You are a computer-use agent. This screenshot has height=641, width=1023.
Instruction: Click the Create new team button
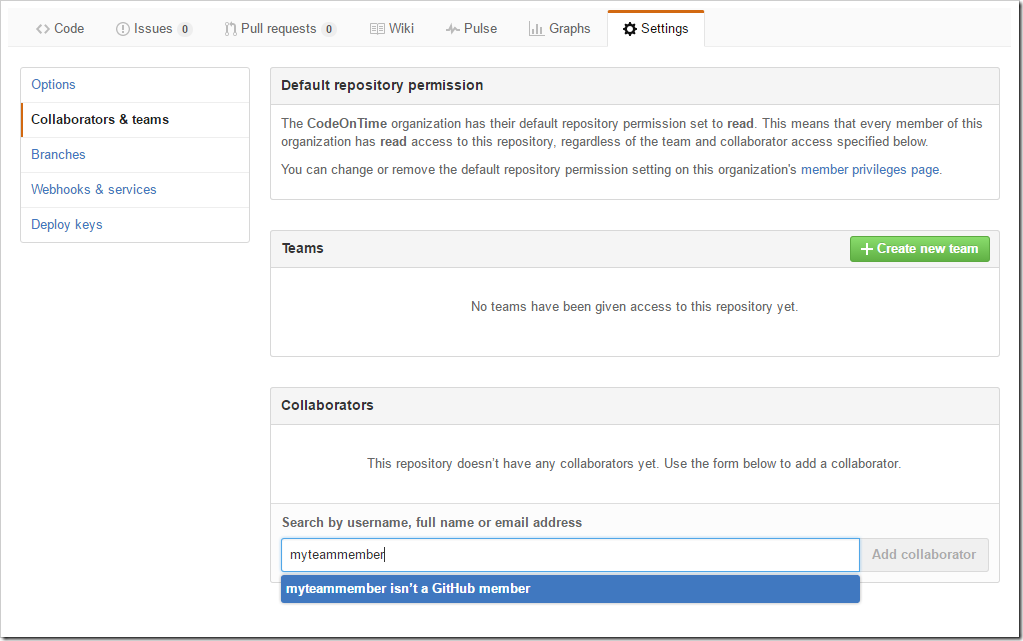click(x=919, y=249)
